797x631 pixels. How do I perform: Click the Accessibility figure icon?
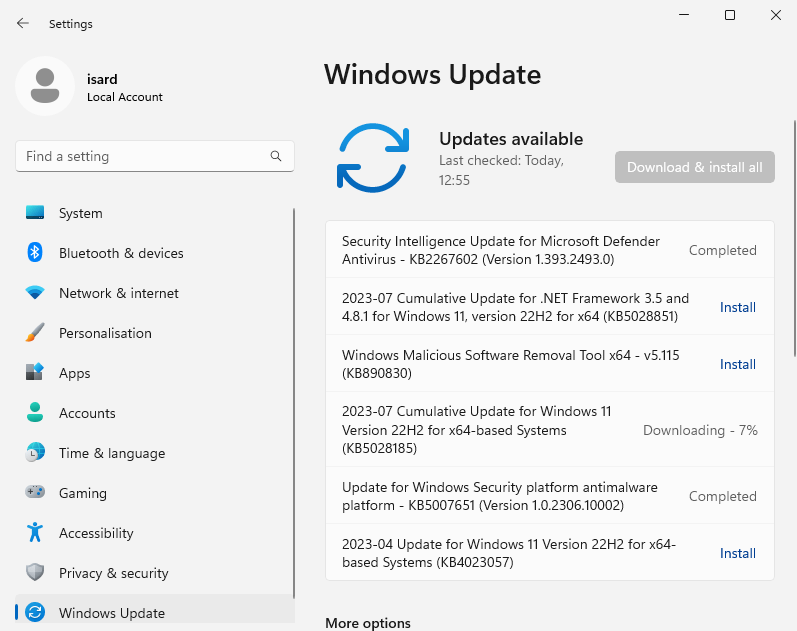(x=35, y=533)
